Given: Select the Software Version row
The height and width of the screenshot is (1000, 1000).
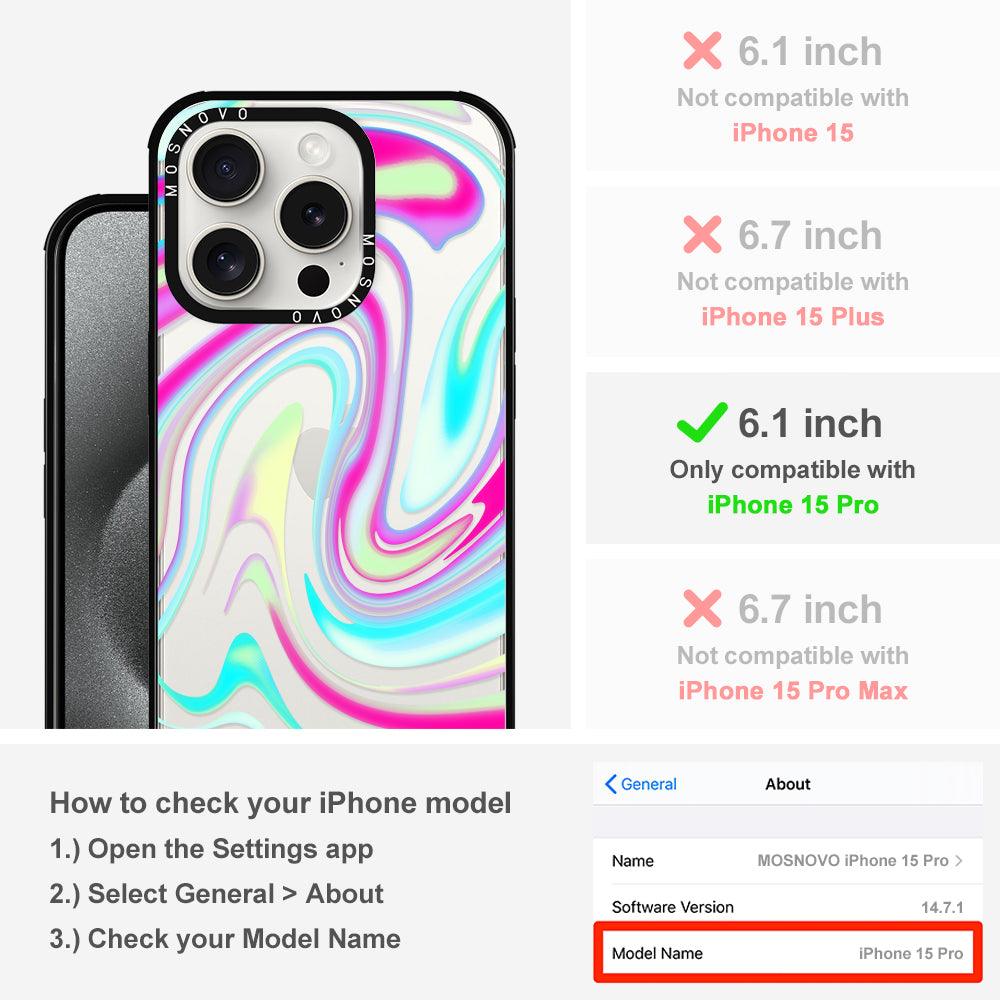Looking at the screenshot, I should pos(788,906).
